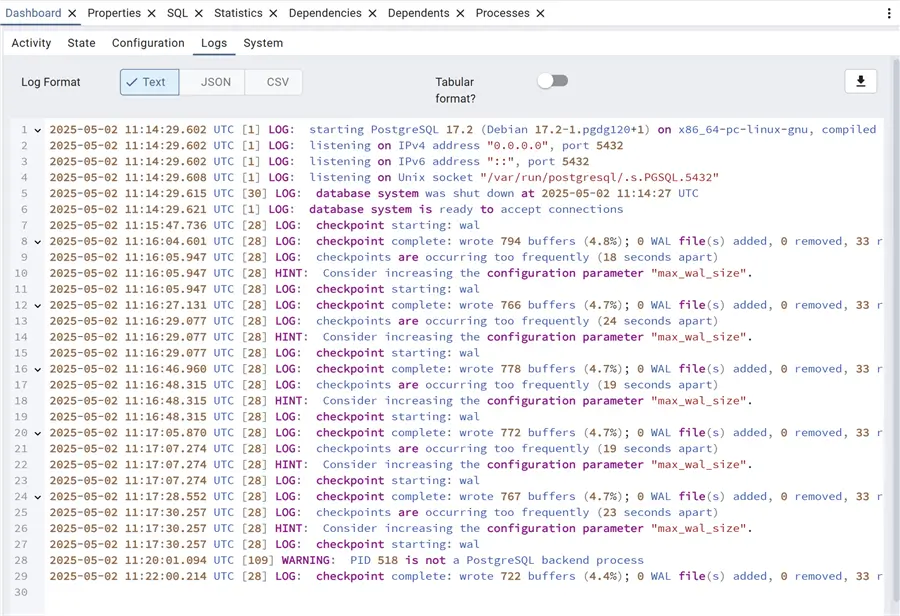Expand the log entry on line 24

point(36,497)
